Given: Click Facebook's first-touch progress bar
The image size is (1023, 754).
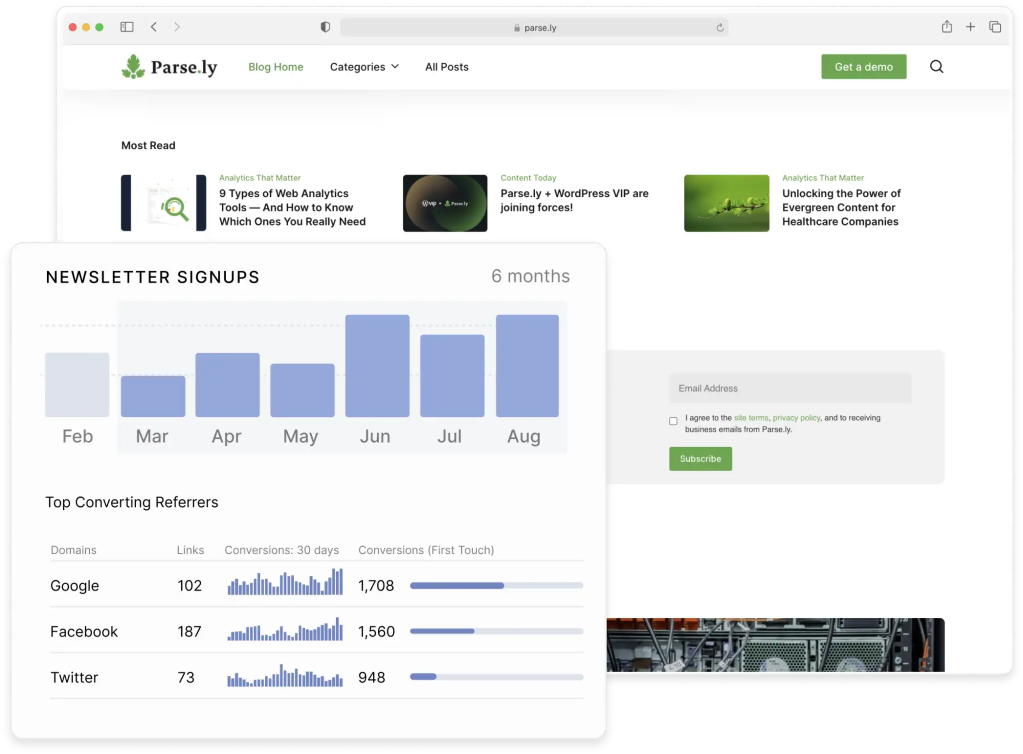Looking at the screenshot, I should coord(496,631).
